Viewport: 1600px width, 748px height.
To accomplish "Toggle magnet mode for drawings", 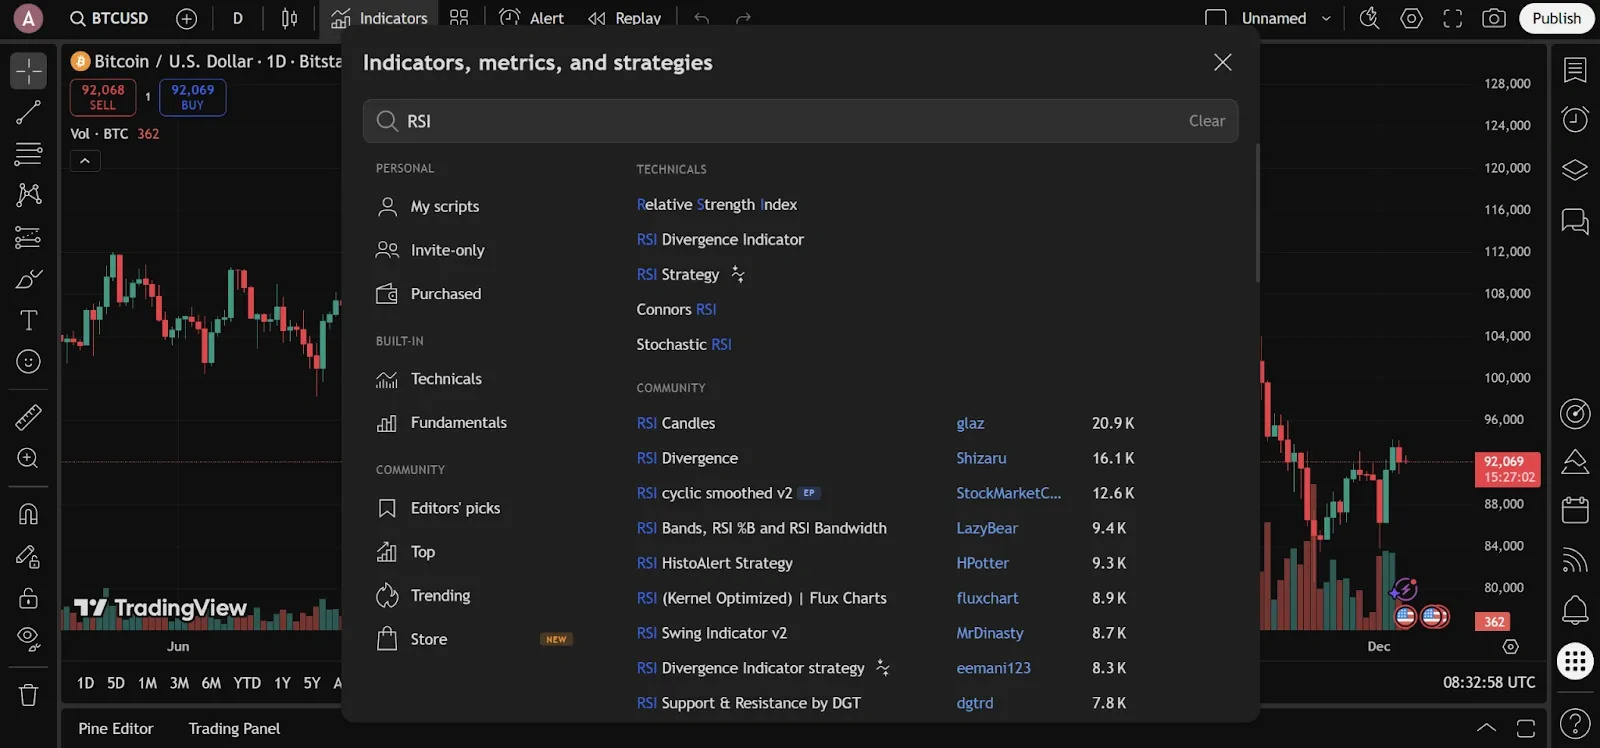I will (29, 514).
